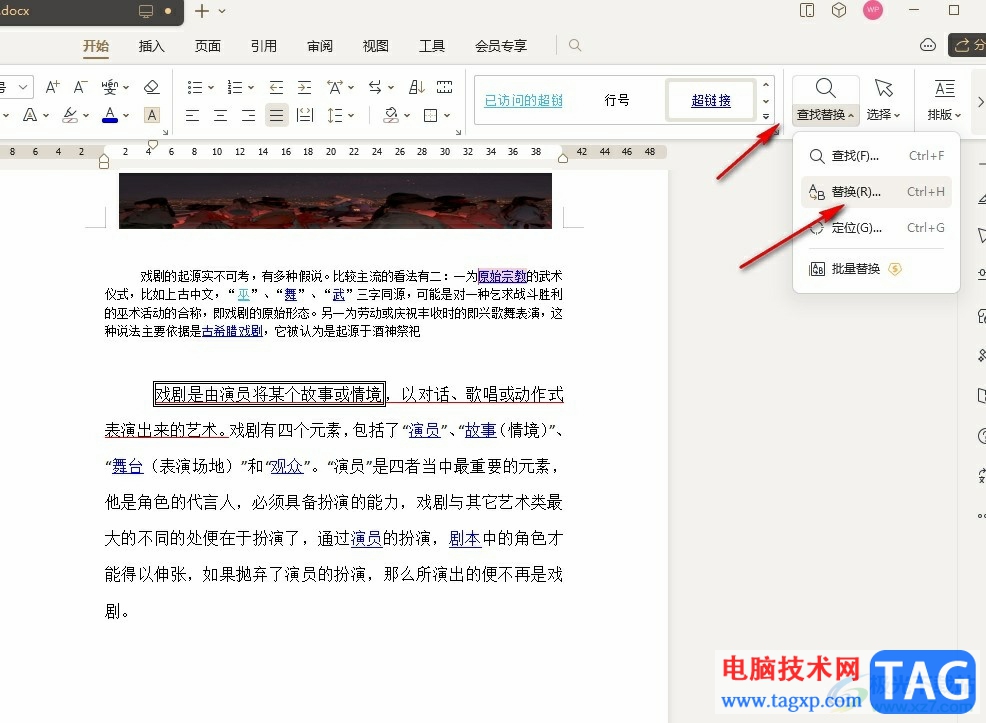Choose 定位(G)... from menu

(877, 228)
